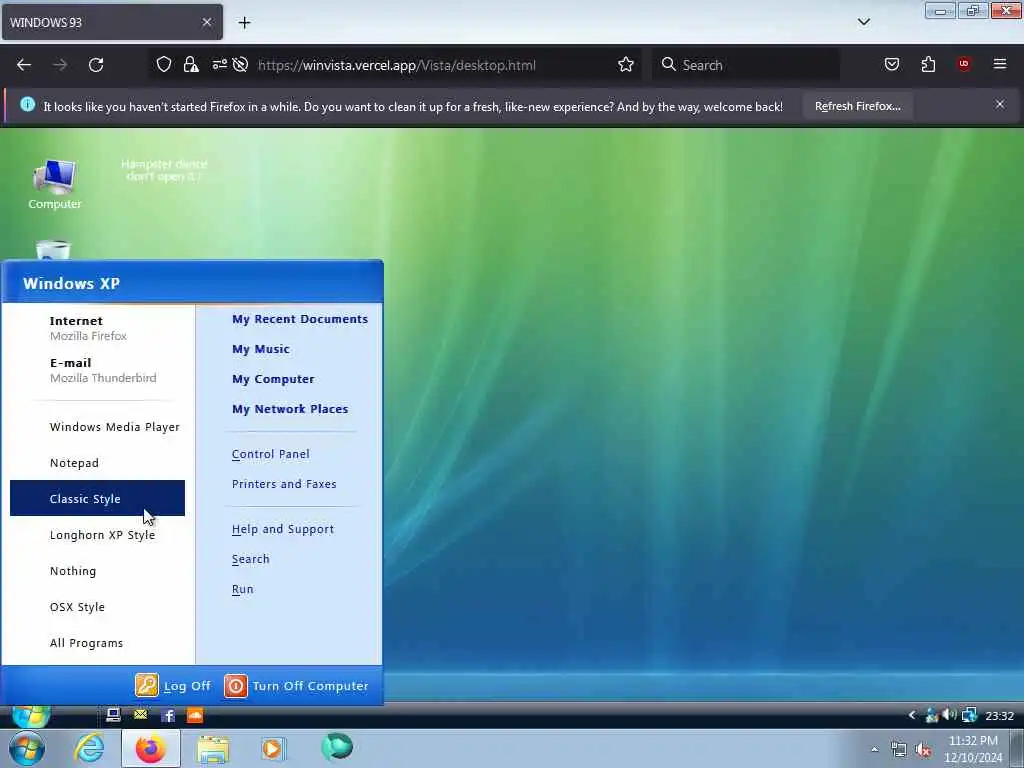Open My Computer in Start menu
The width and height of the screenshot is (1024, 768).
click(273, 379)
